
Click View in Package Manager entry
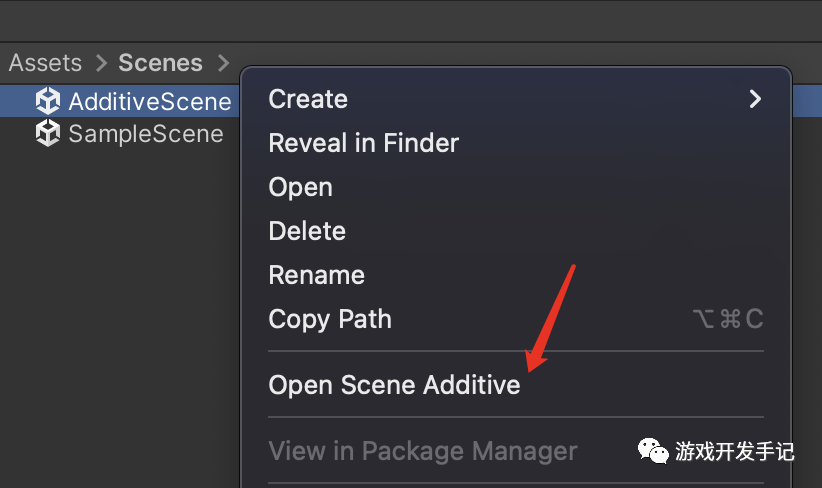(x=423, y=451)
